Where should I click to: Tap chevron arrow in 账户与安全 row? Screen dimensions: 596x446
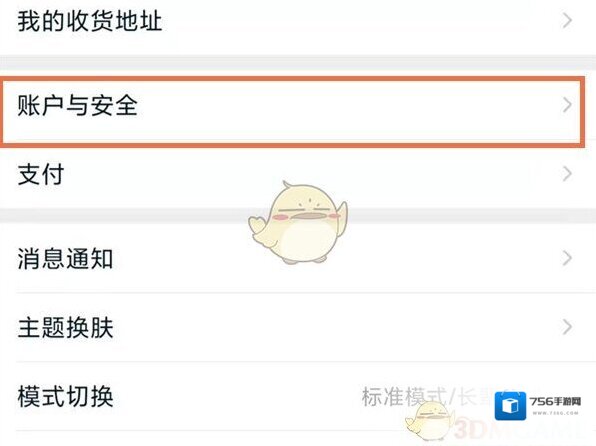[567, 105]
